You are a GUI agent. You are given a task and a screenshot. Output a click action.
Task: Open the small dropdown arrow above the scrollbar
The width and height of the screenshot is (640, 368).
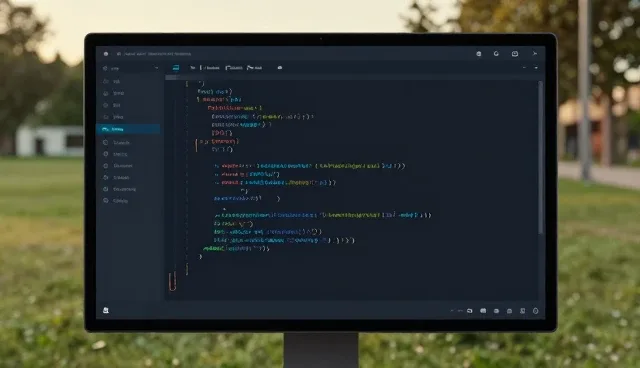point(536,68)
